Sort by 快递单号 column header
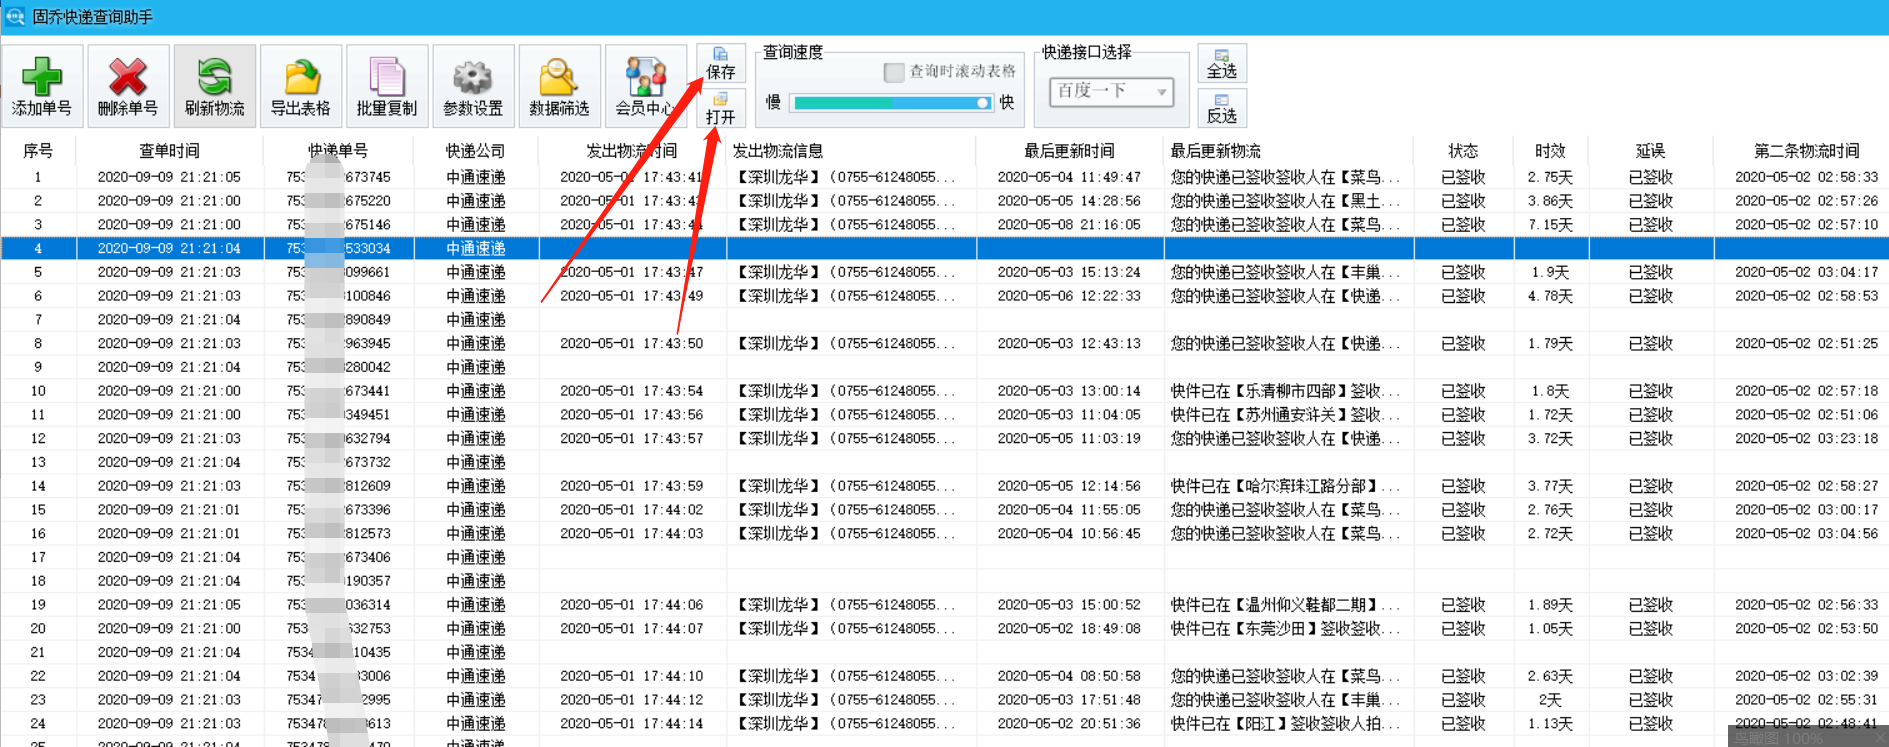Viewport: 1889px width, 747px height. (338, 150)
